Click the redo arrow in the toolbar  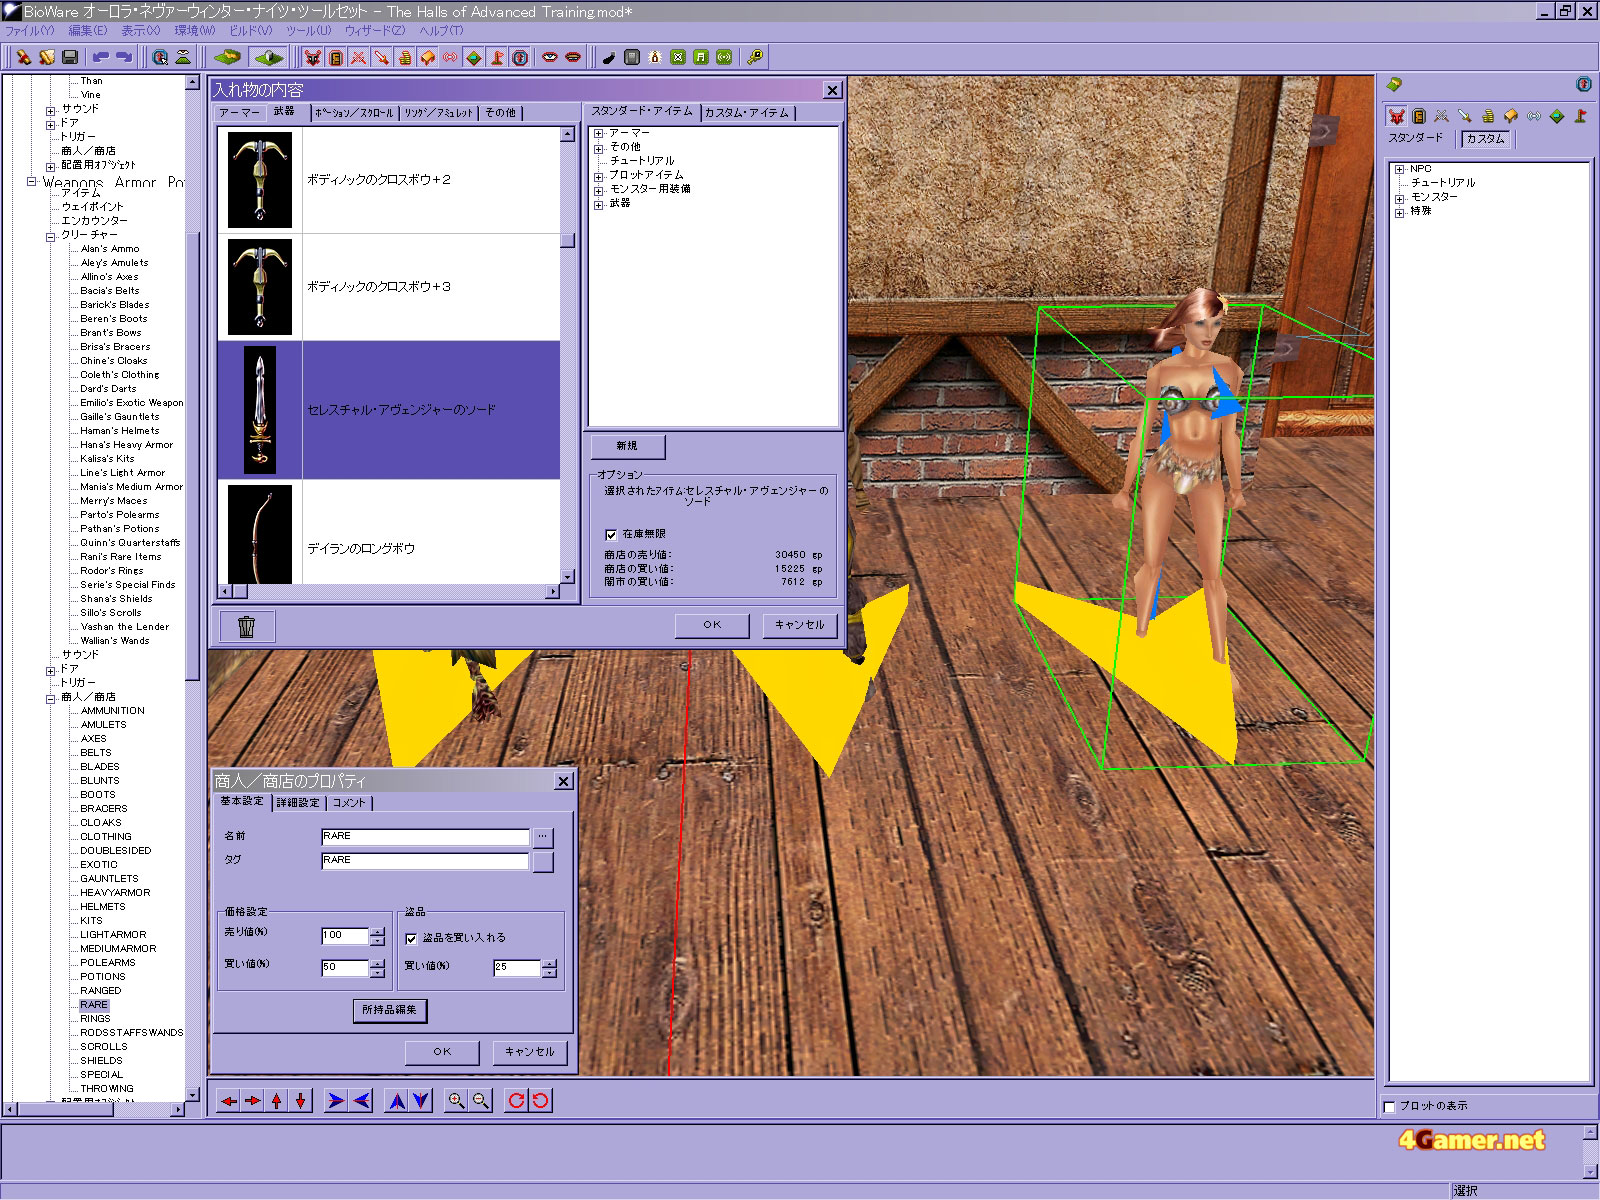coord(124,57)
